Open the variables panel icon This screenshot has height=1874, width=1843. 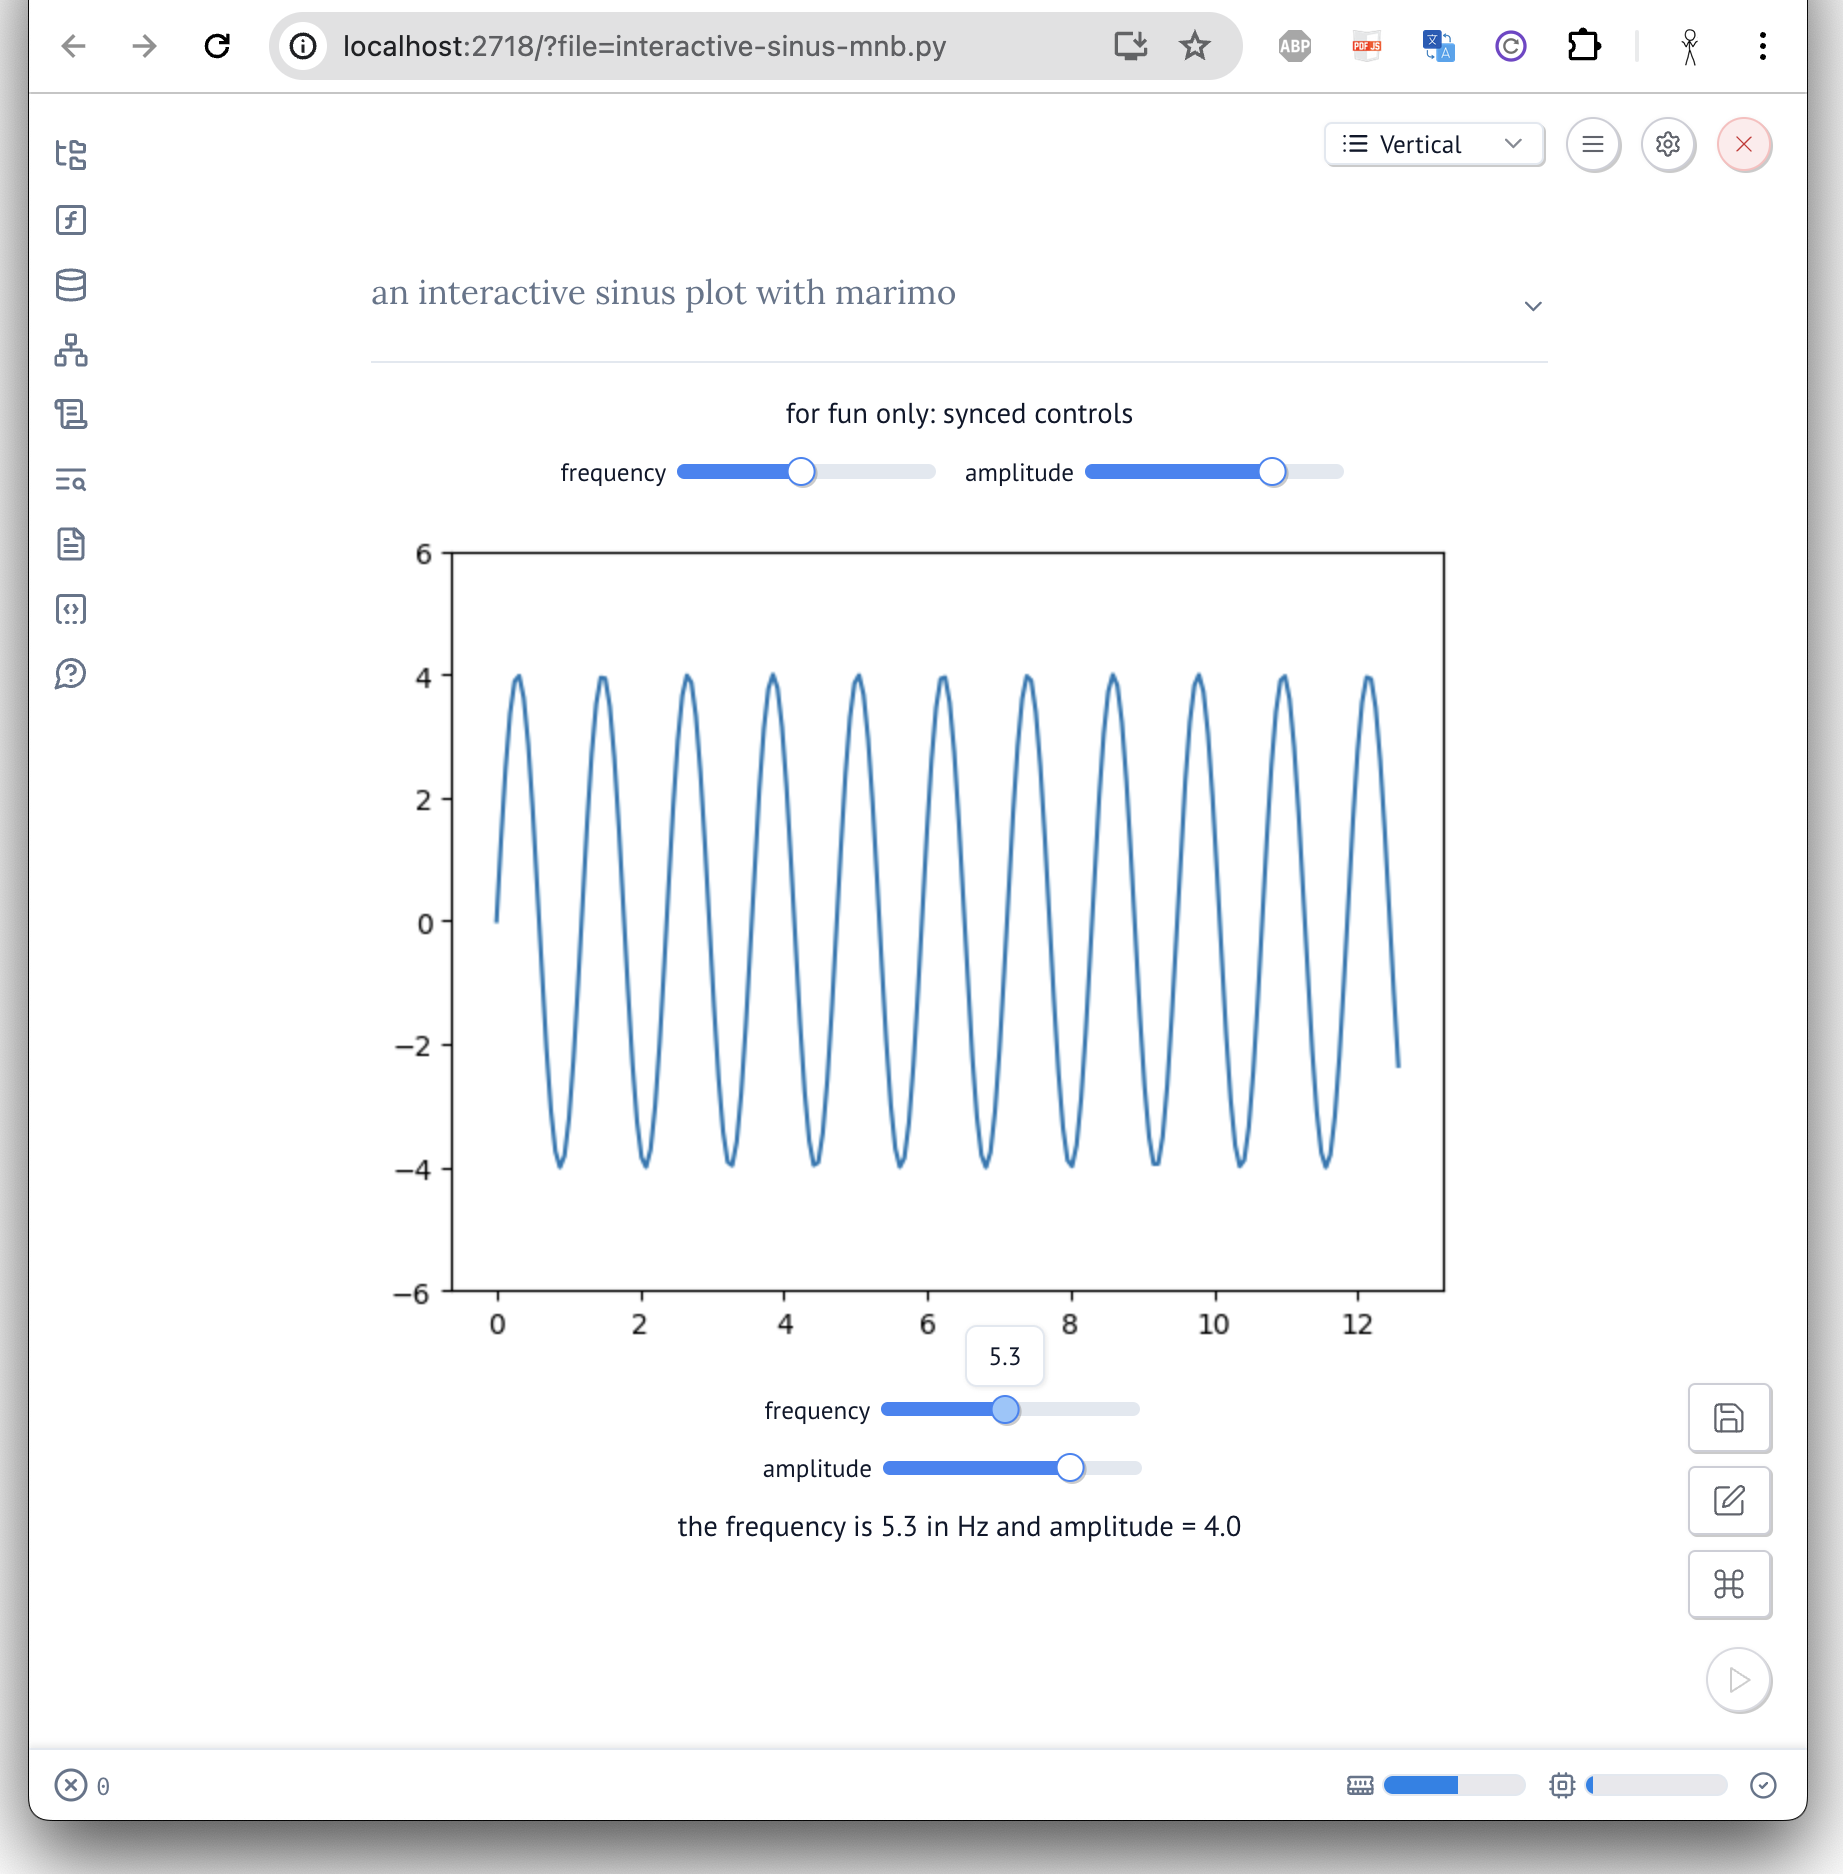[71, 220]
